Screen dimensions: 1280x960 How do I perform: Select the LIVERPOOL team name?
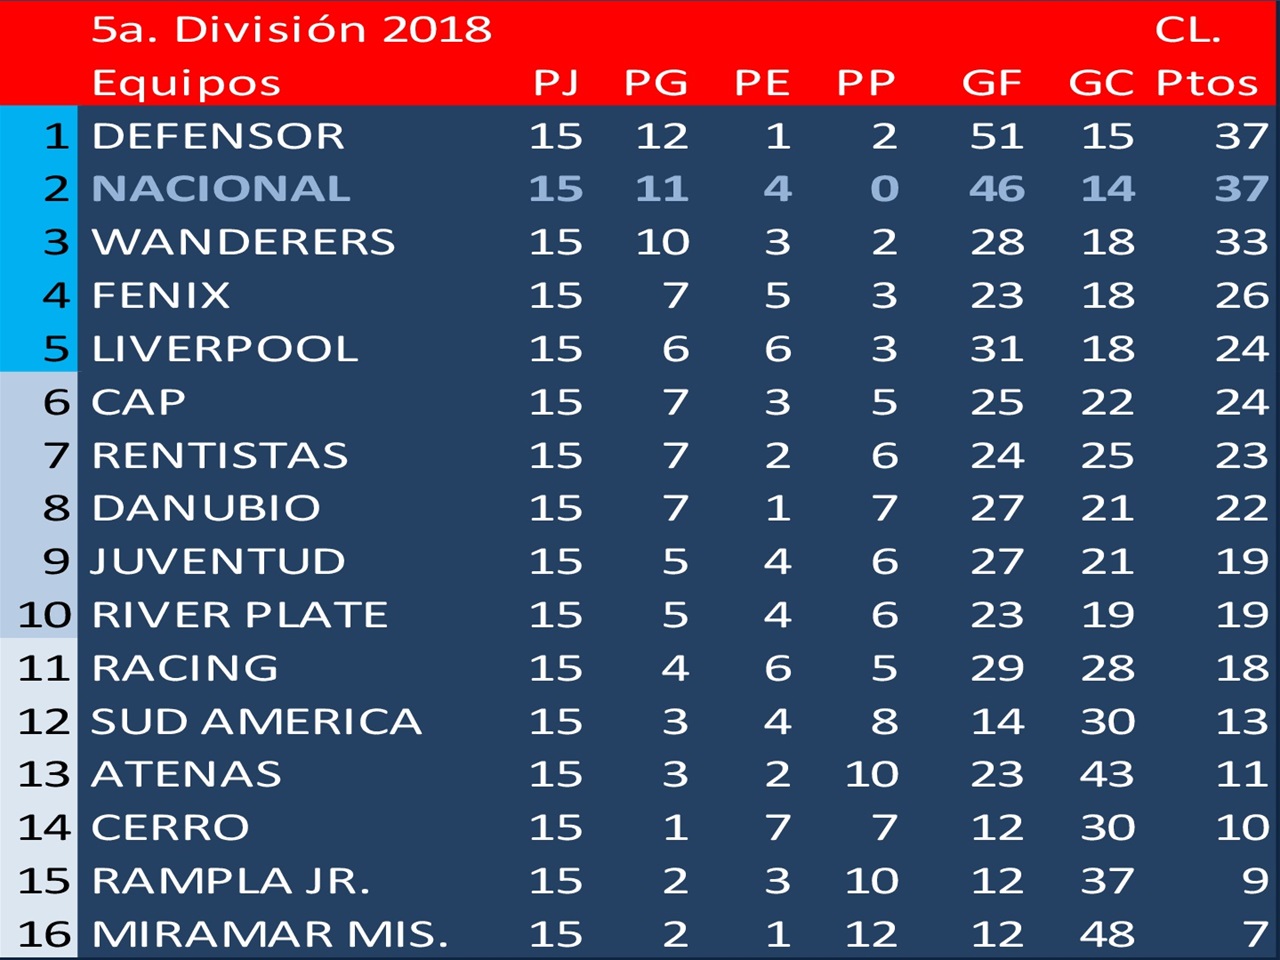click(x=225, y=349)
